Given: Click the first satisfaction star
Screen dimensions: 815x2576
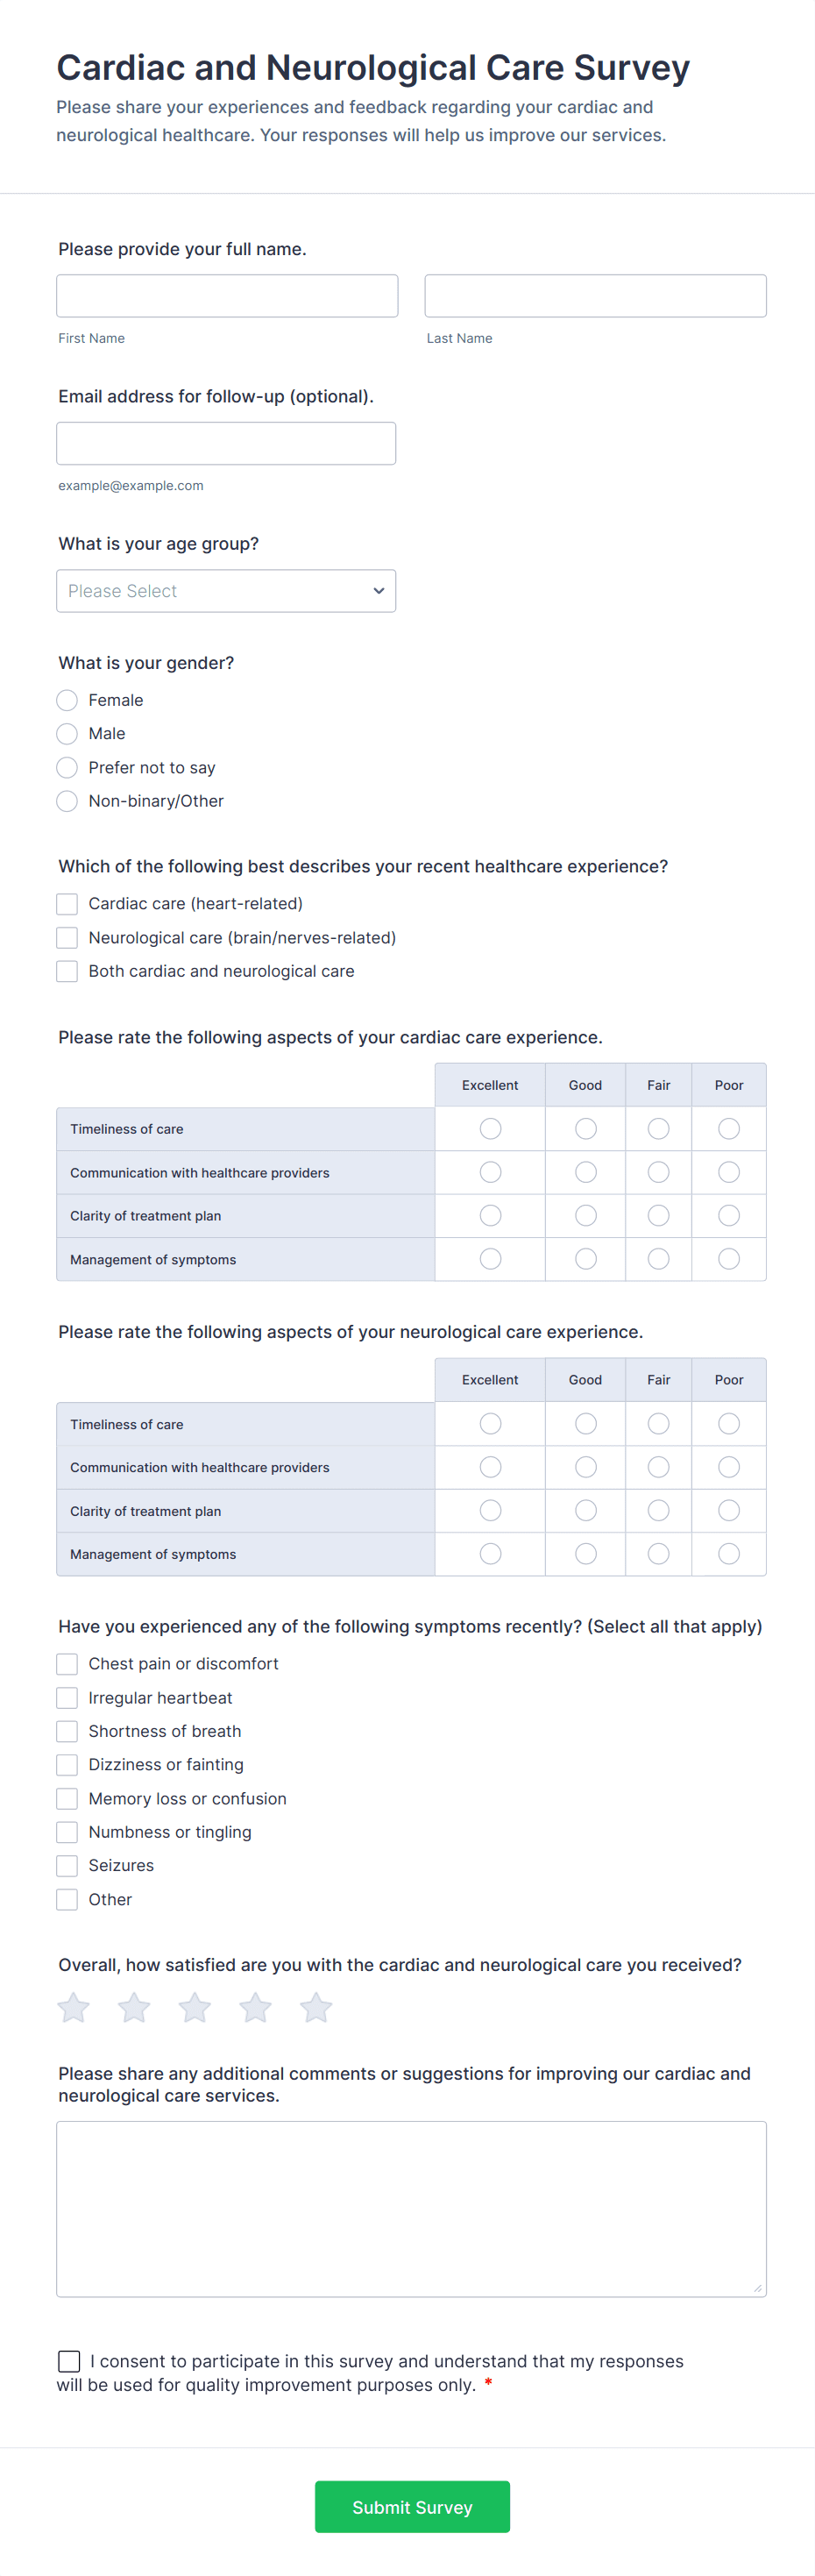Looking at the screenshot, I should [74, 2007].
